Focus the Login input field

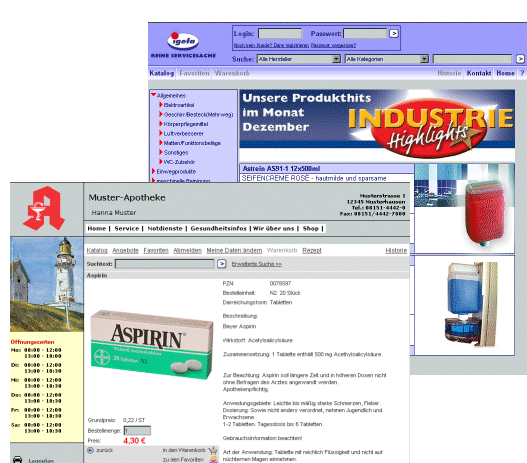click(x=280, y=34)
